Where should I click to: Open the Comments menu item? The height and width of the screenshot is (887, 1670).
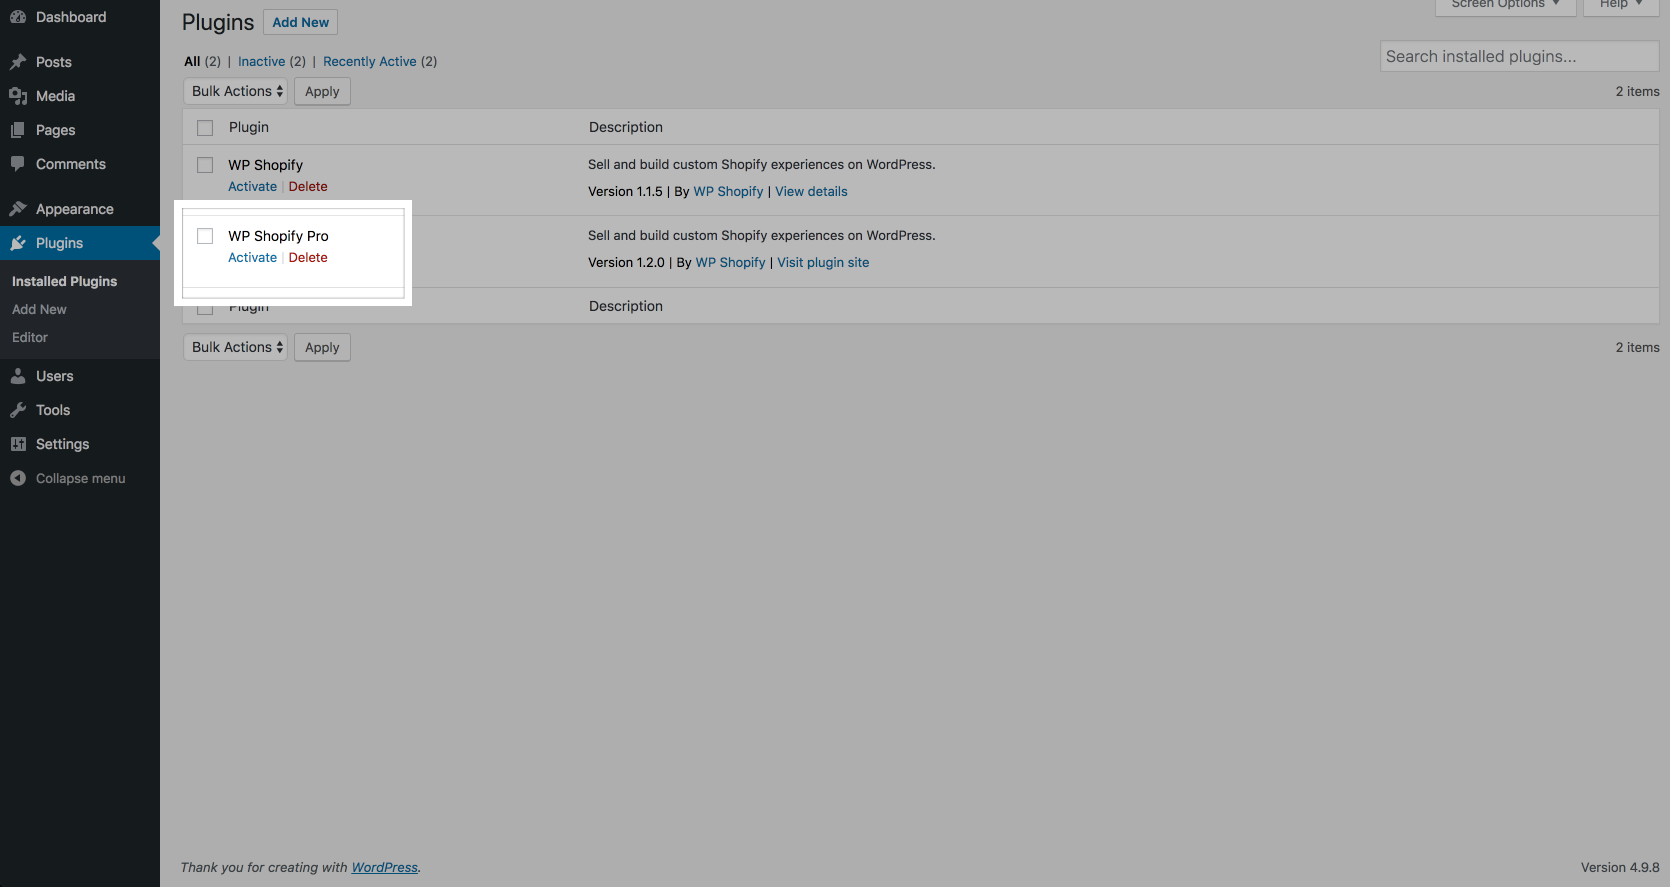click(x=71, y=164)
